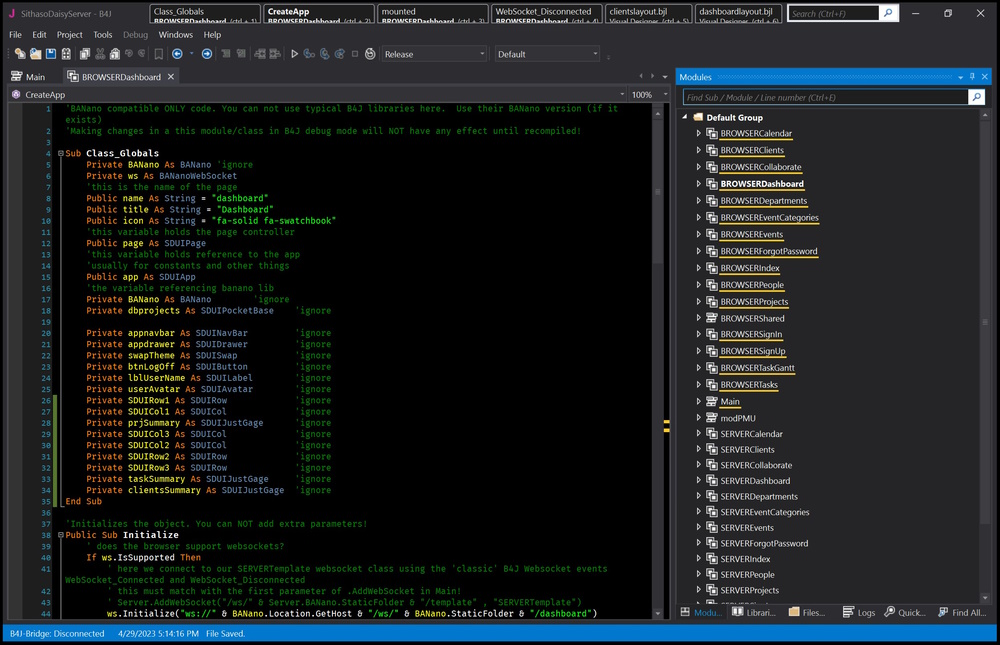
Task: Switch to the Libraries bottom tab
Action: click(x=754, y=612)
